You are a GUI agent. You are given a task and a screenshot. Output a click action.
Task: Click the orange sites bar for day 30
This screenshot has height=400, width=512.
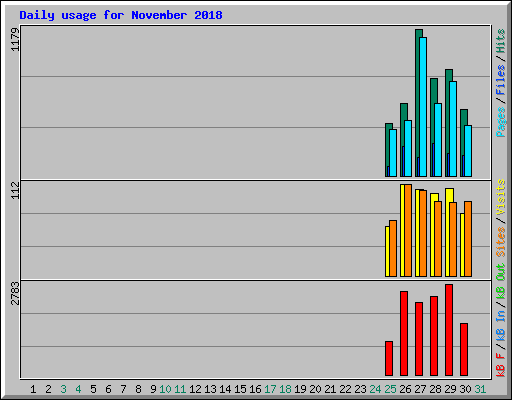pos(468,239)
